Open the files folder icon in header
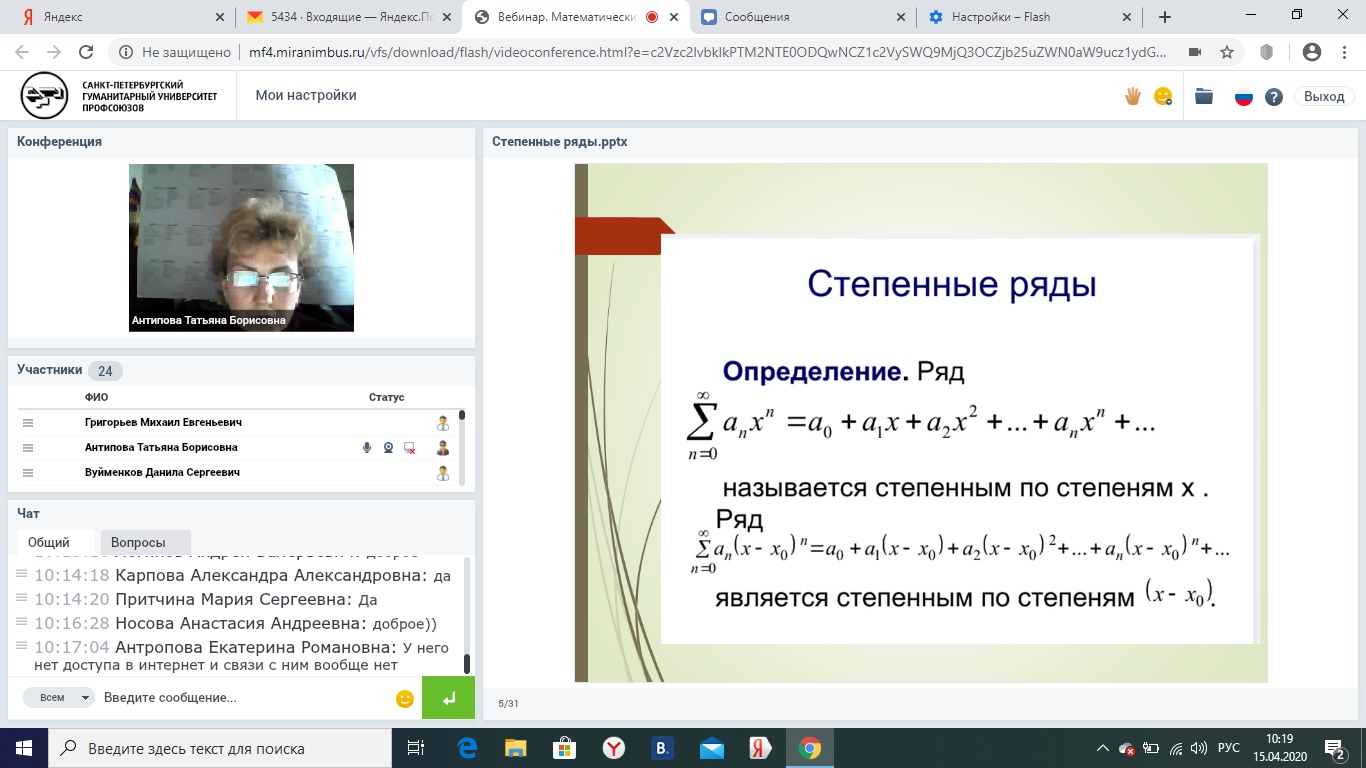1366x768 pixels. pos(1204,96)
